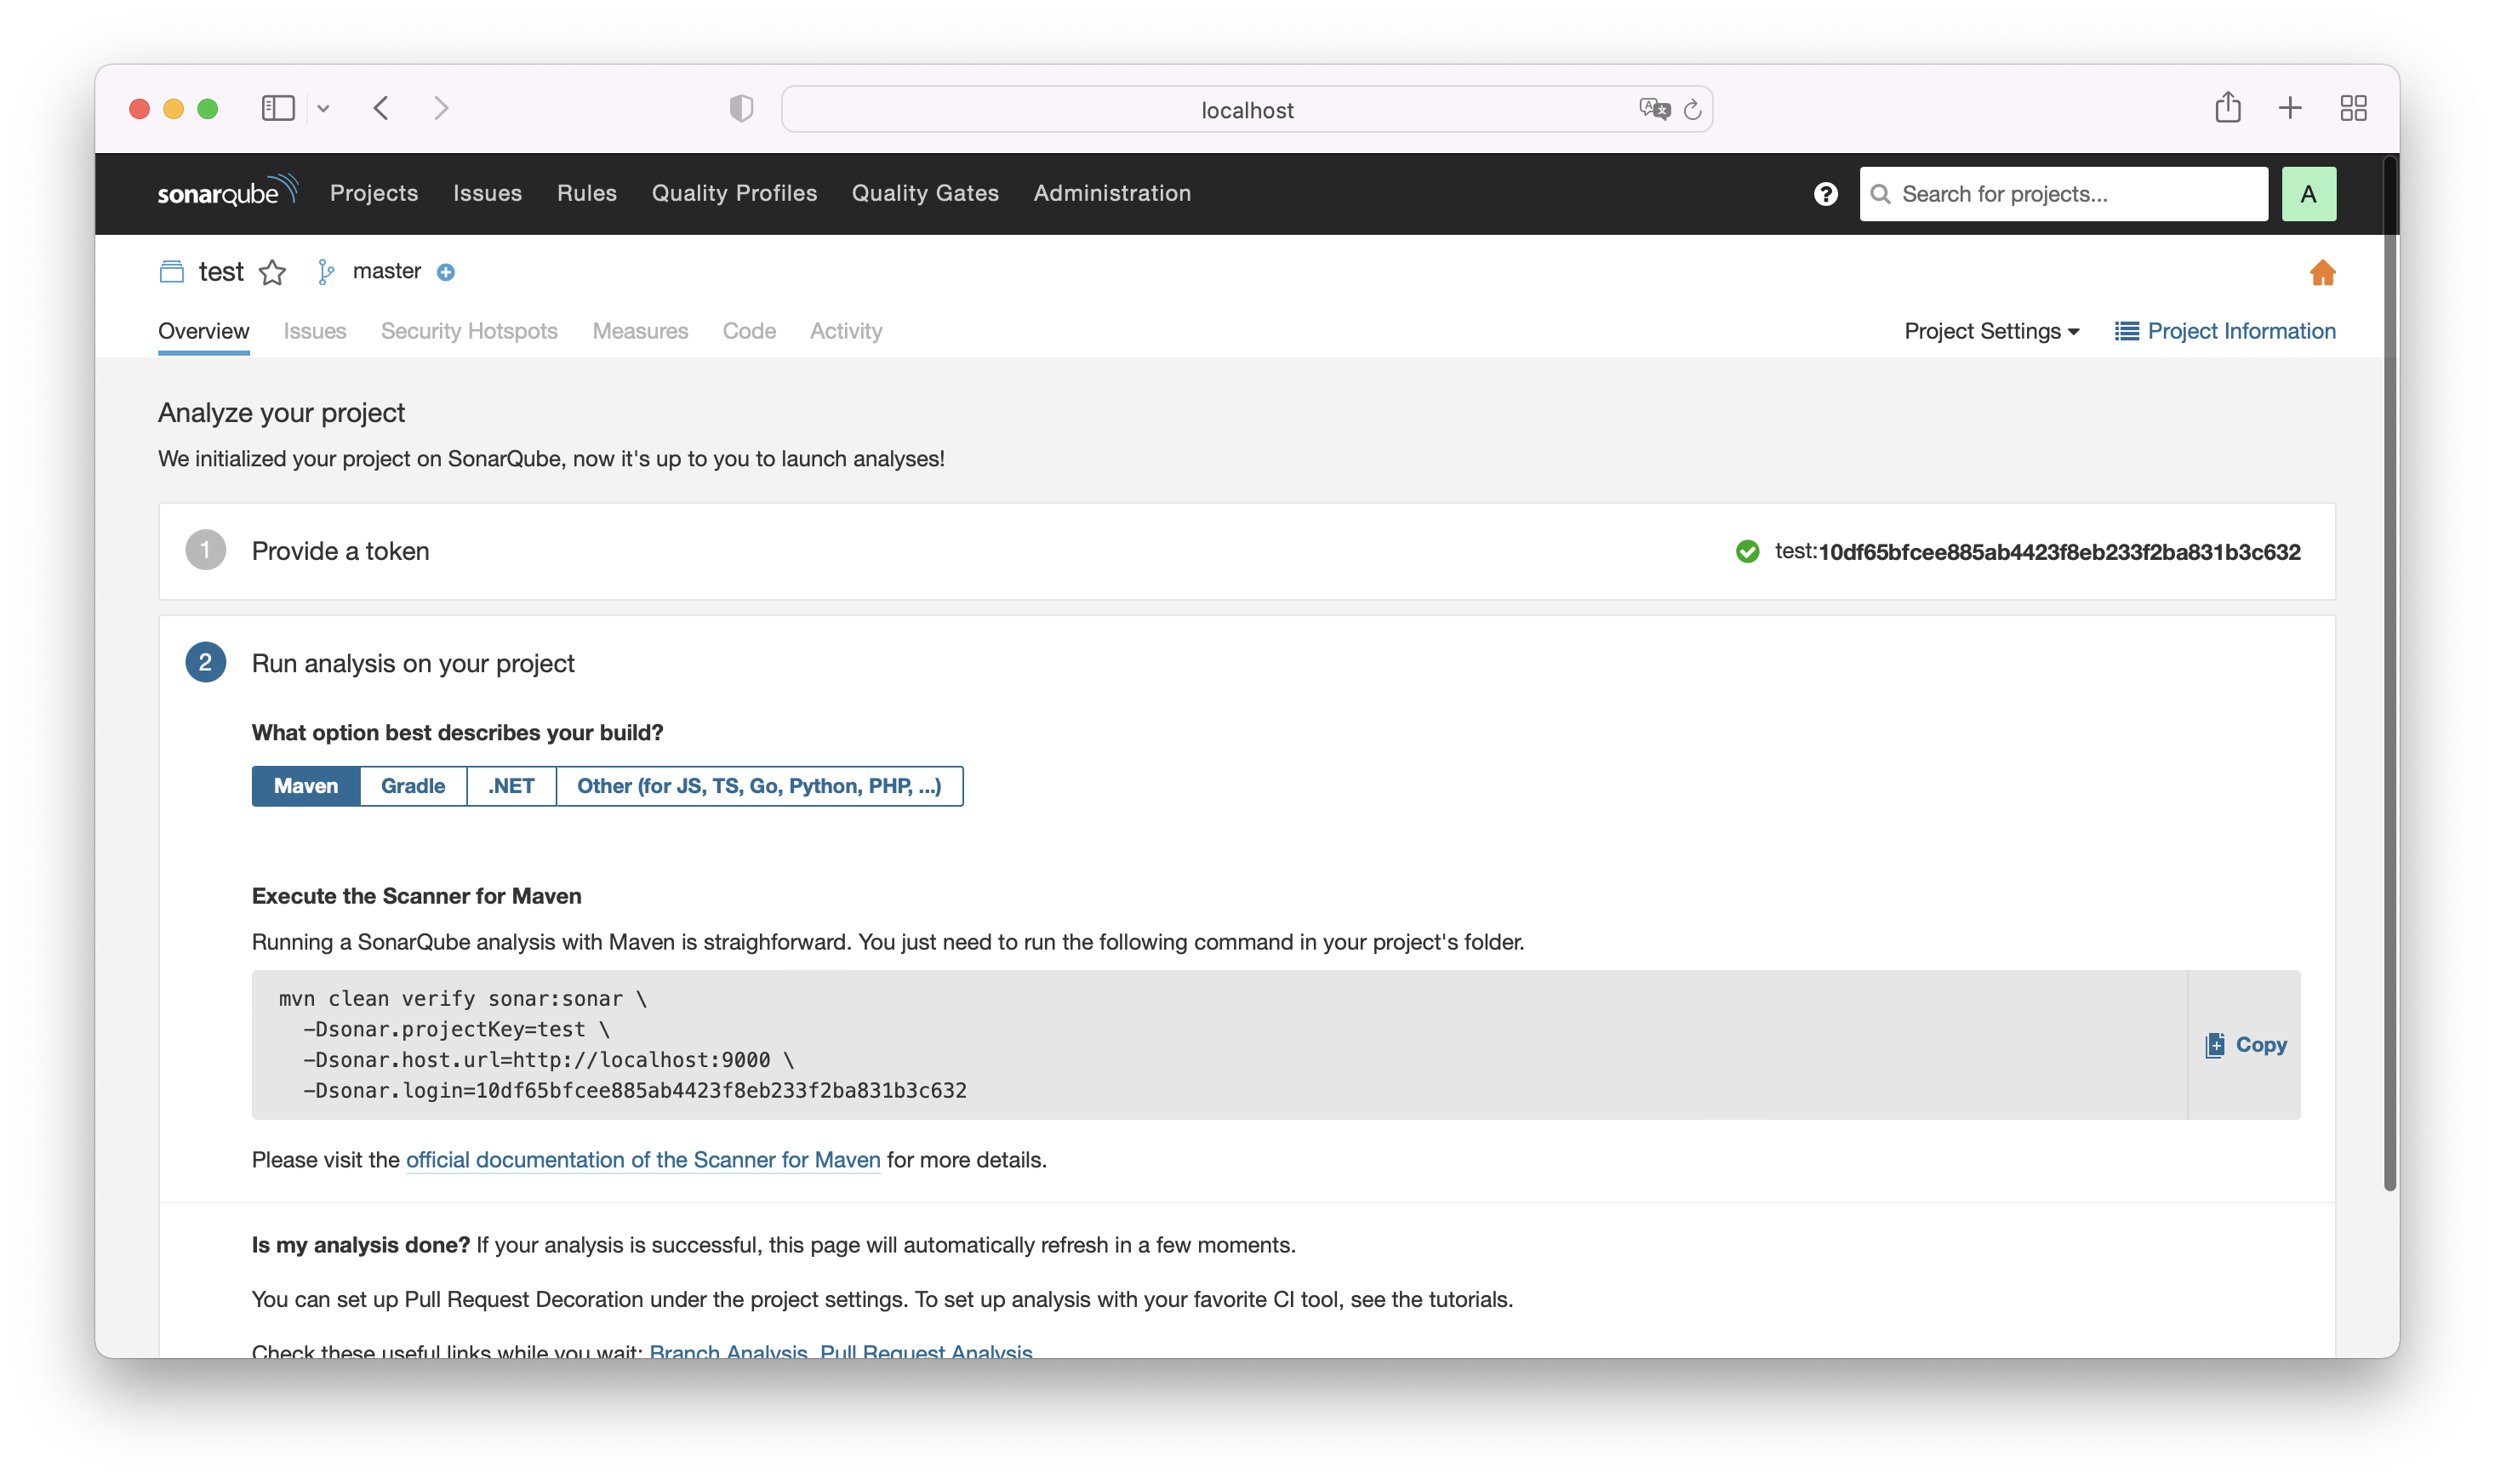The height and width of the screenshot is (1484, 2495).
Task: Expand Project Settings dropdown
Action: [1991, 331]
